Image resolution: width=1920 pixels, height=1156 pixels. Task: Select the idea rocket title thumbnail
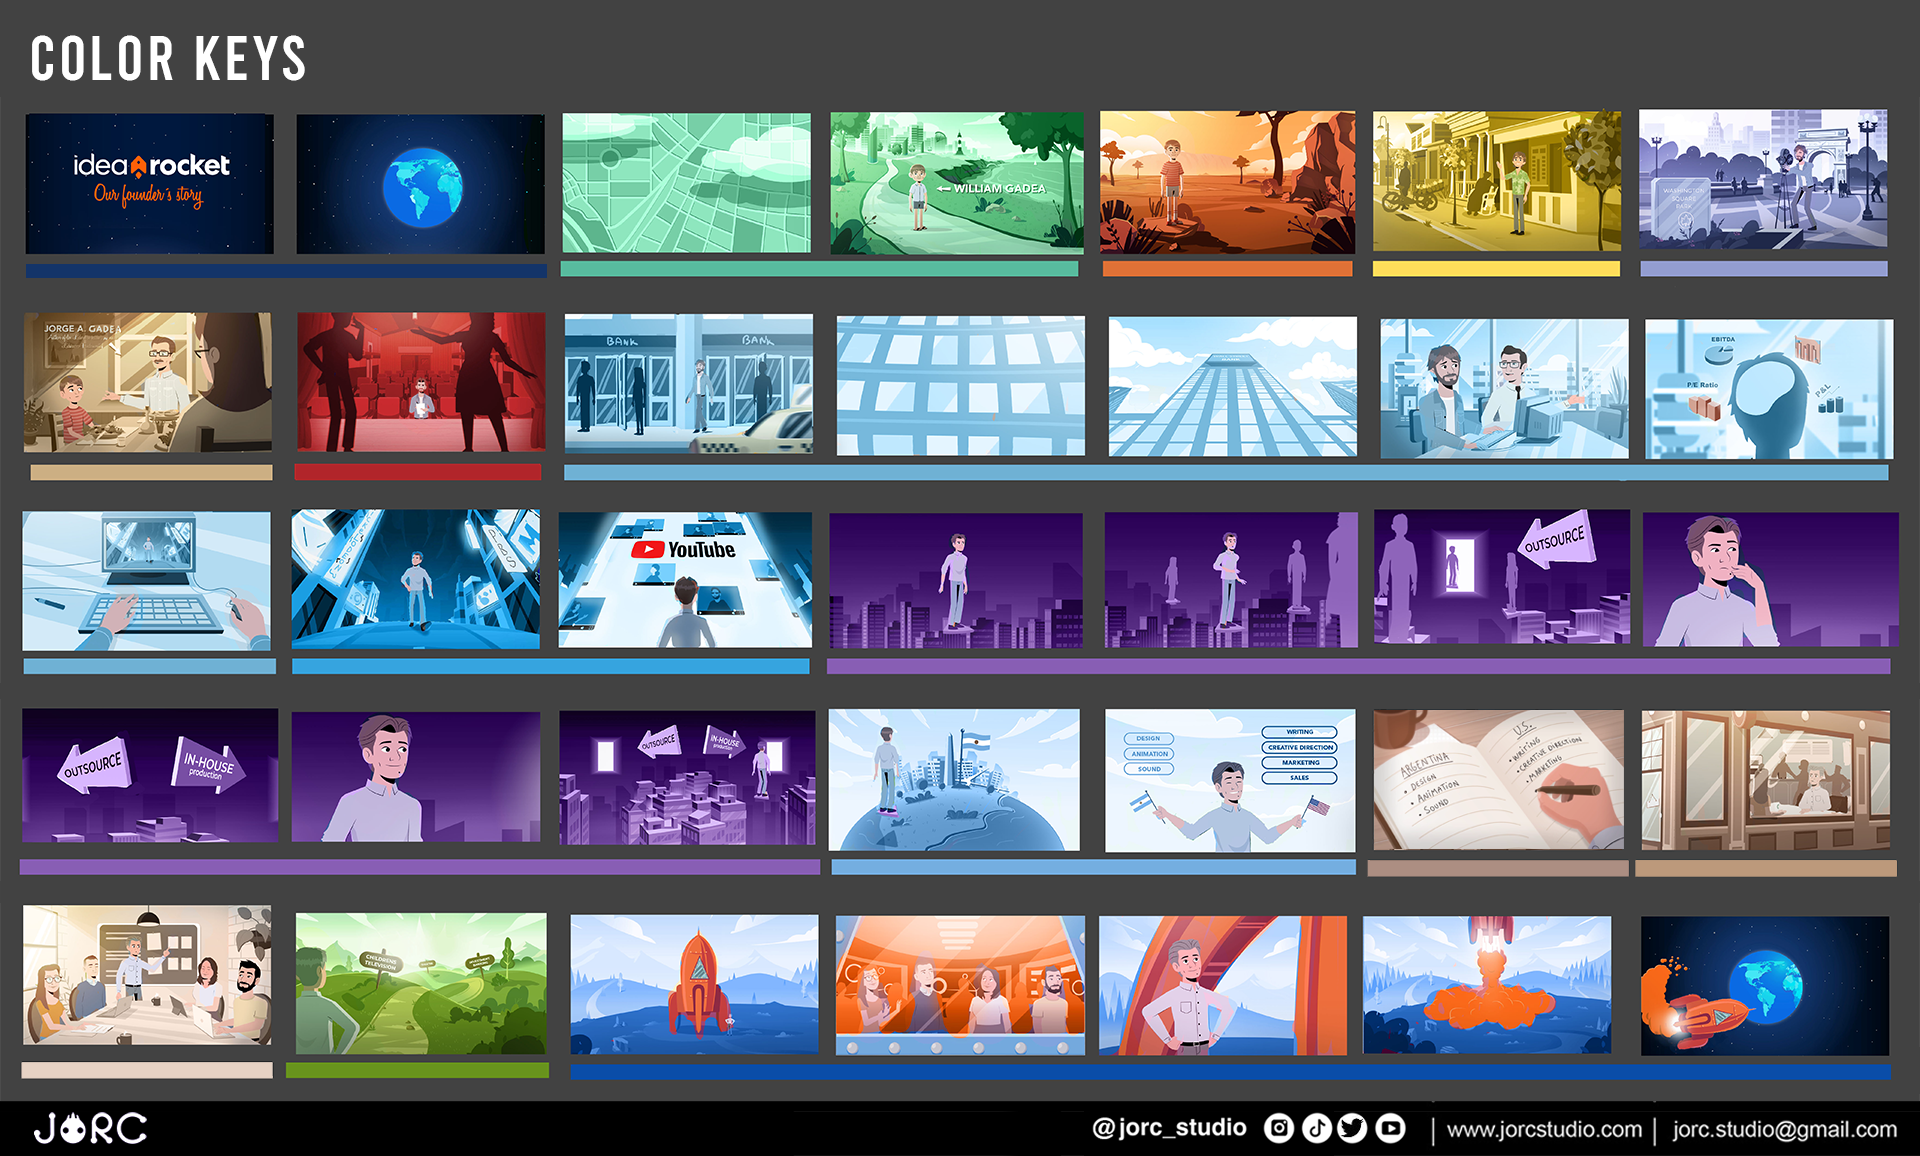150,183
